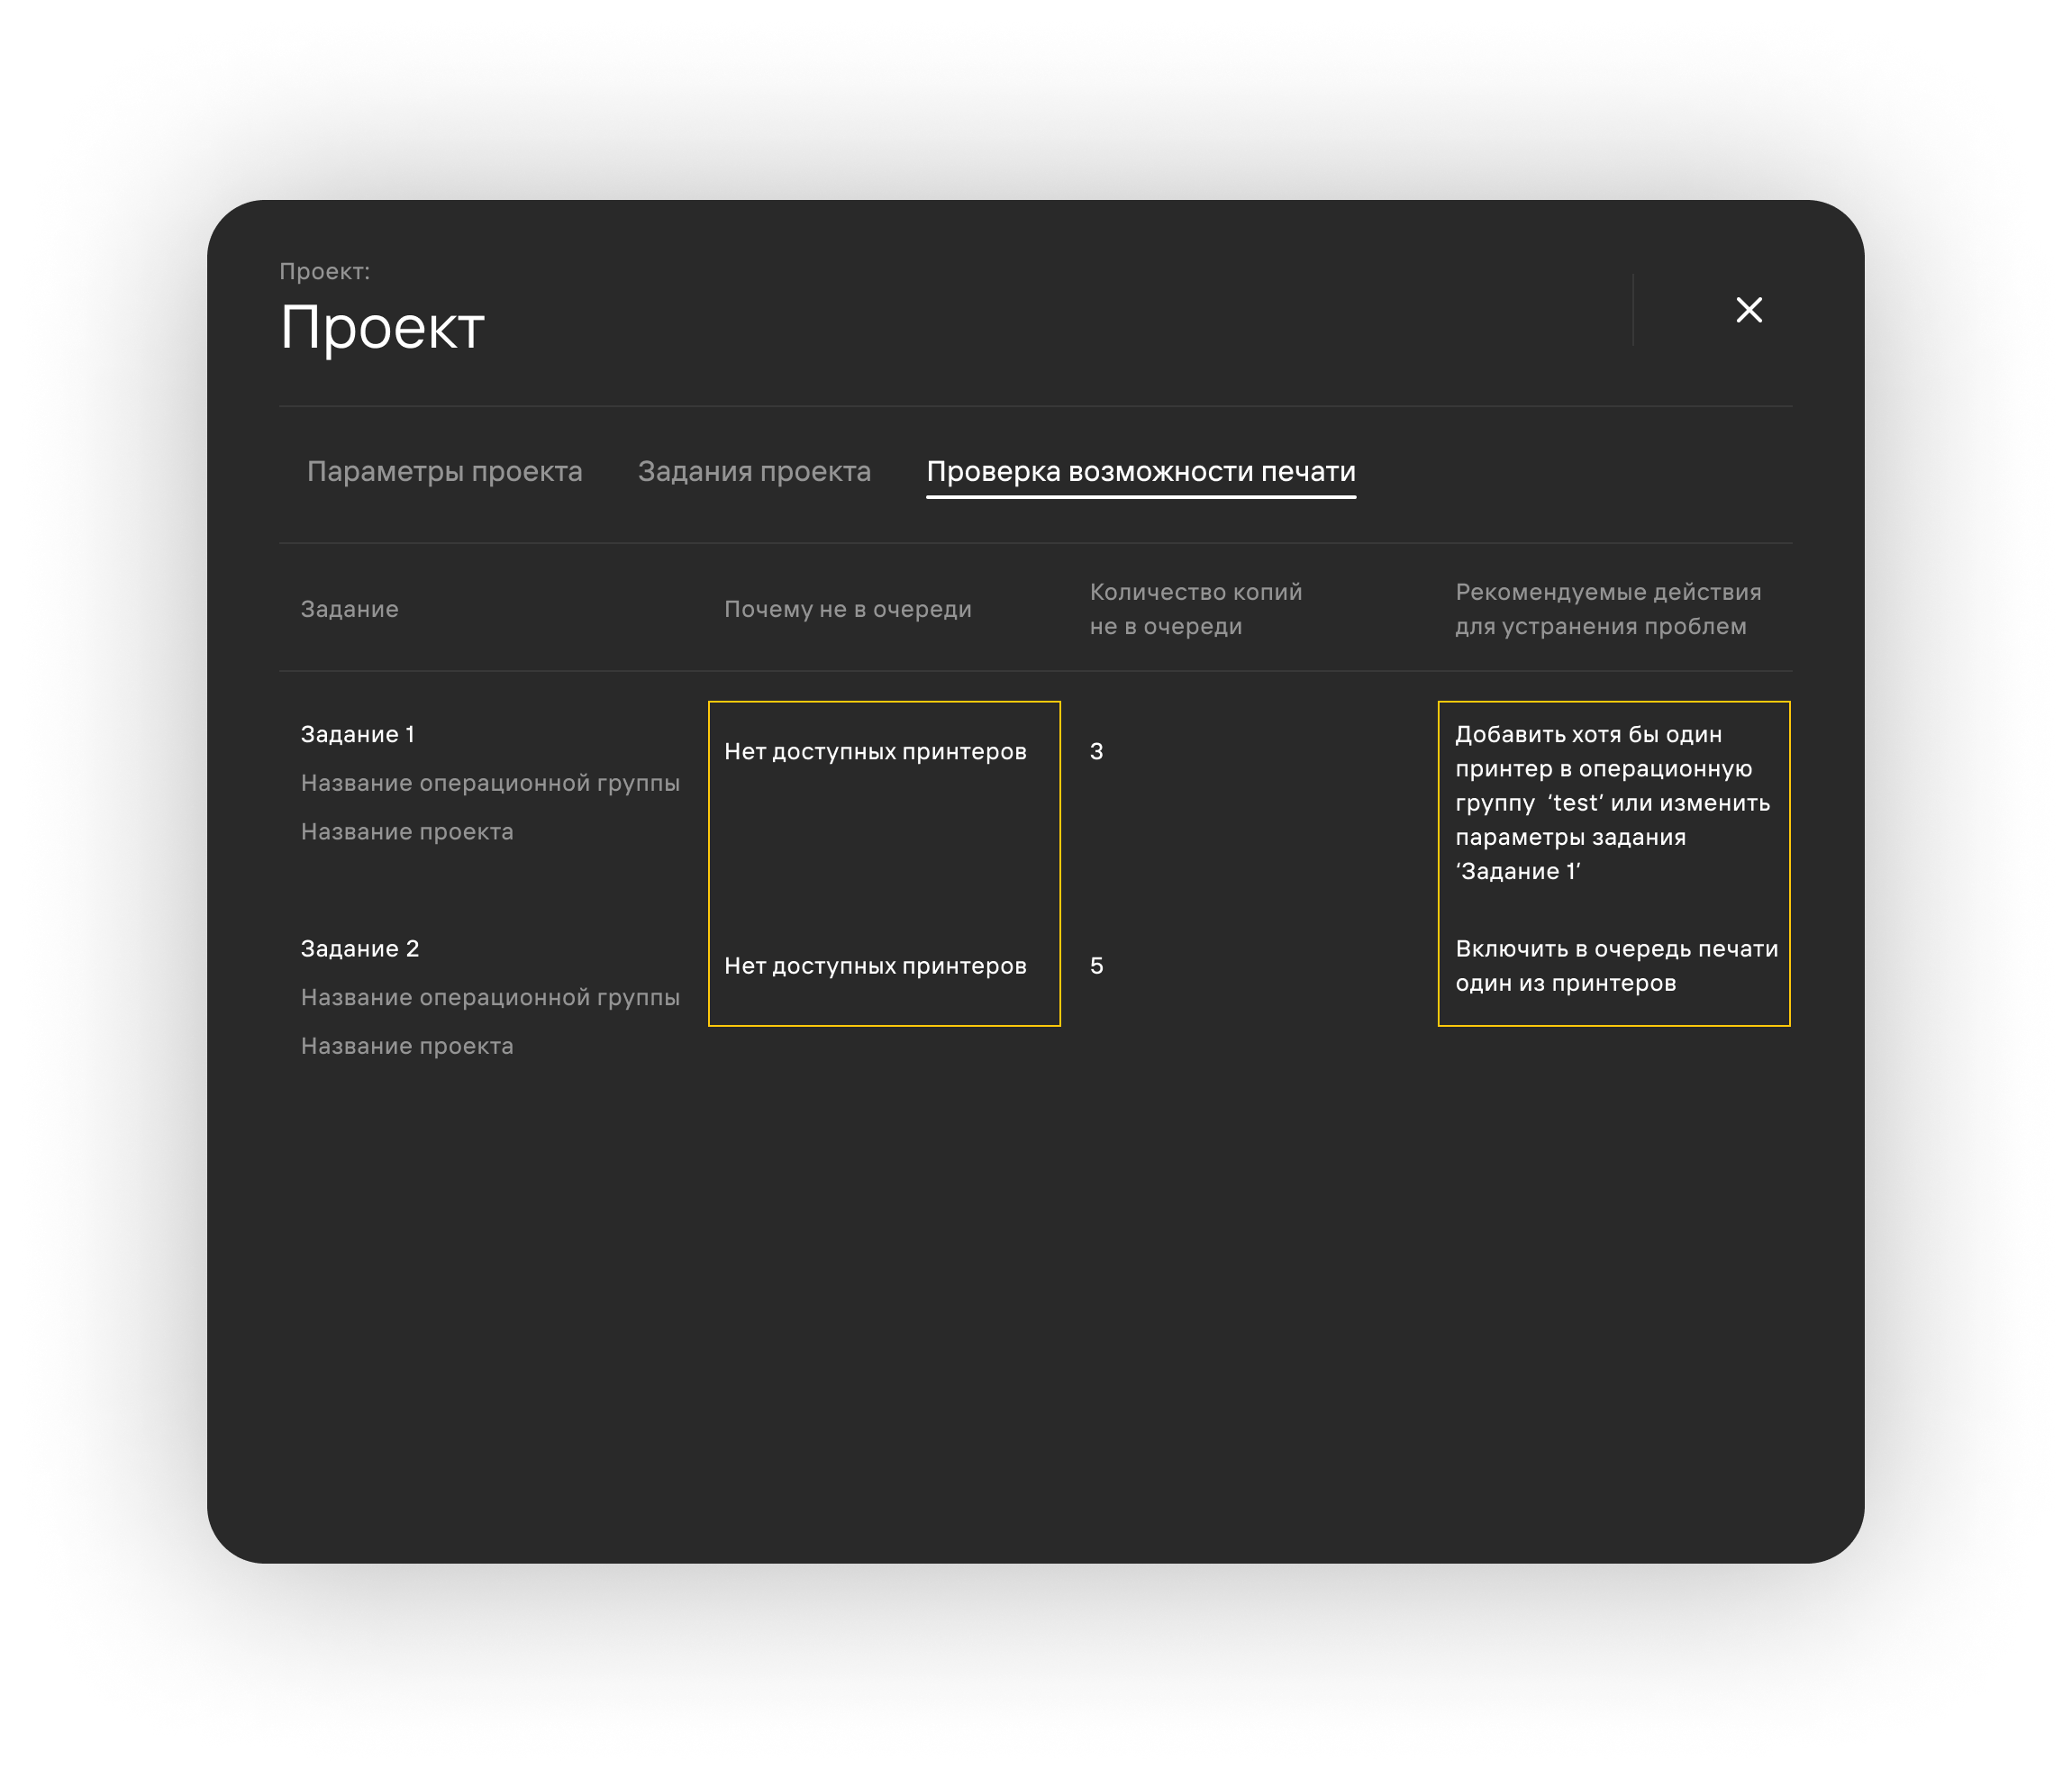Open the Параметры проекта tab
This screenshot has height=1778, width=2072.
[x=444, y=471]
